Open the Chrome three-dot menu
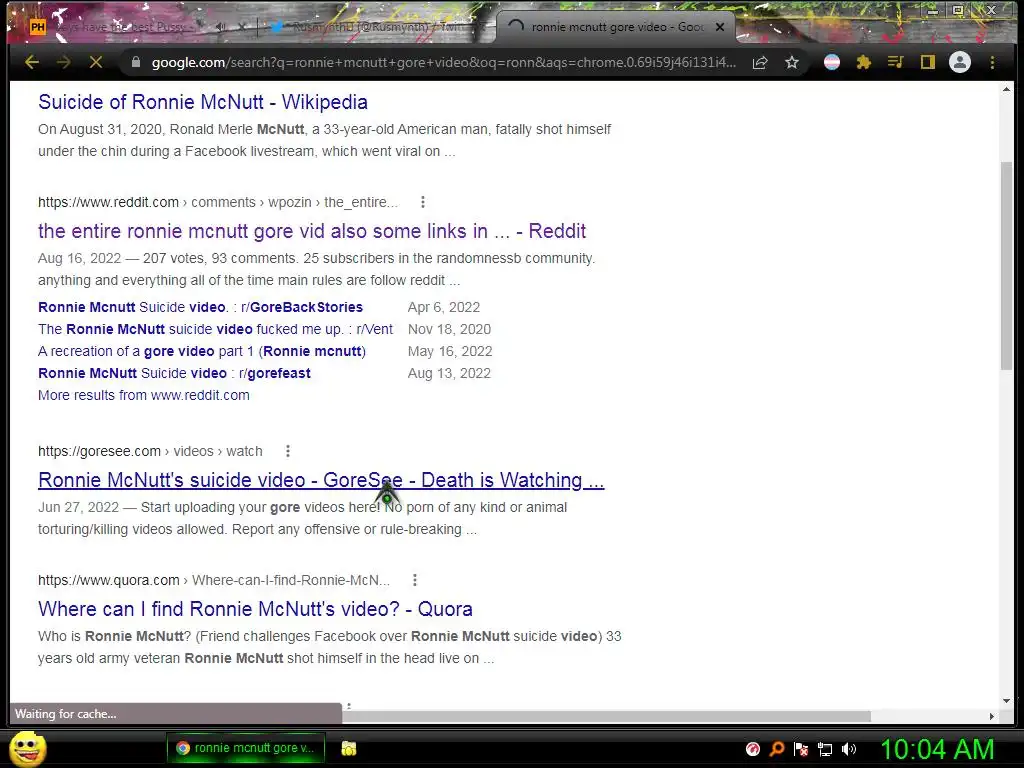1024x768 pixels. coord(992,63)
